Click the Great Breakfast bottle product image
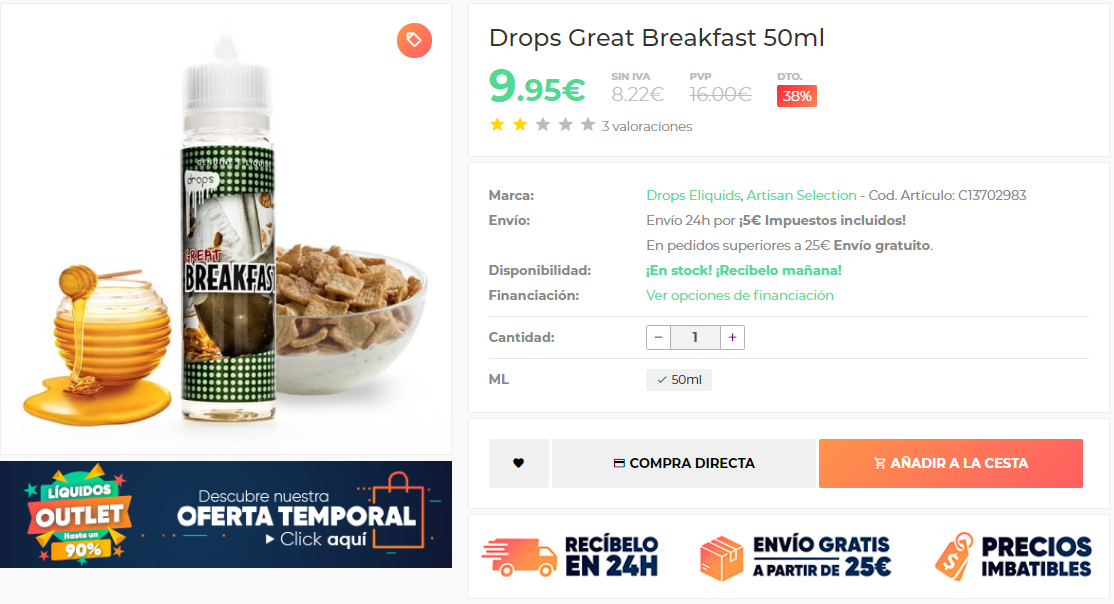This screenshot has width=1114, height=604. click(226, 229)
